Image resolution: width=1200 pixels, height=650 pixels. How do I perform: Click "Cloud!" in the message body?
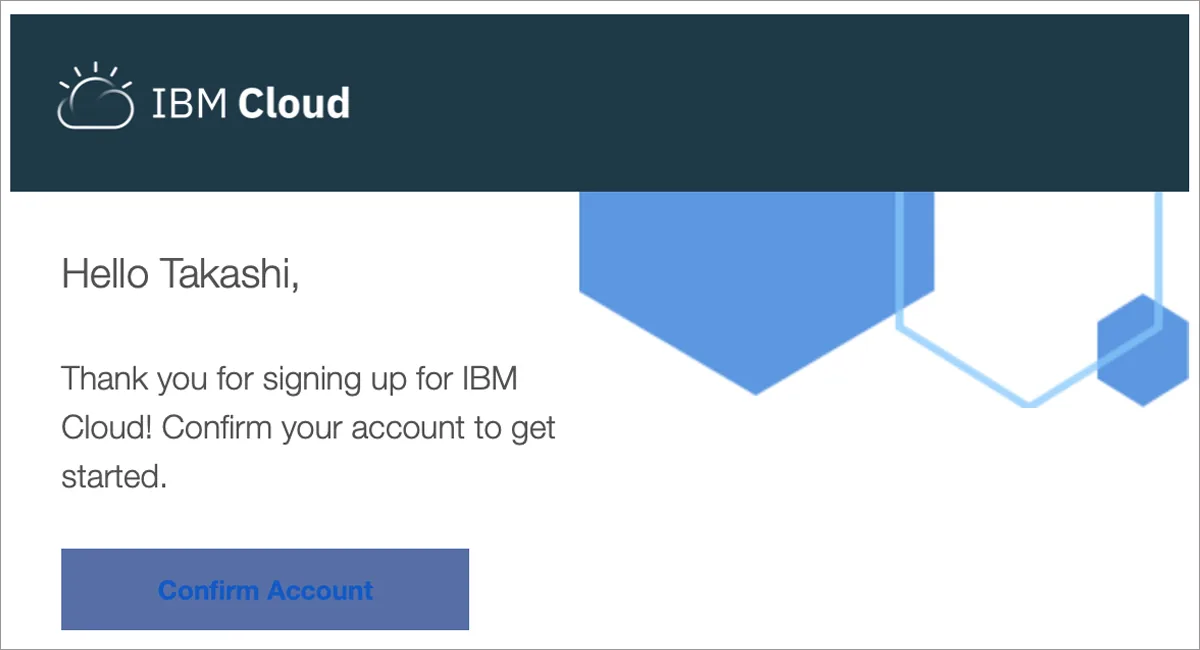(107, 428)
